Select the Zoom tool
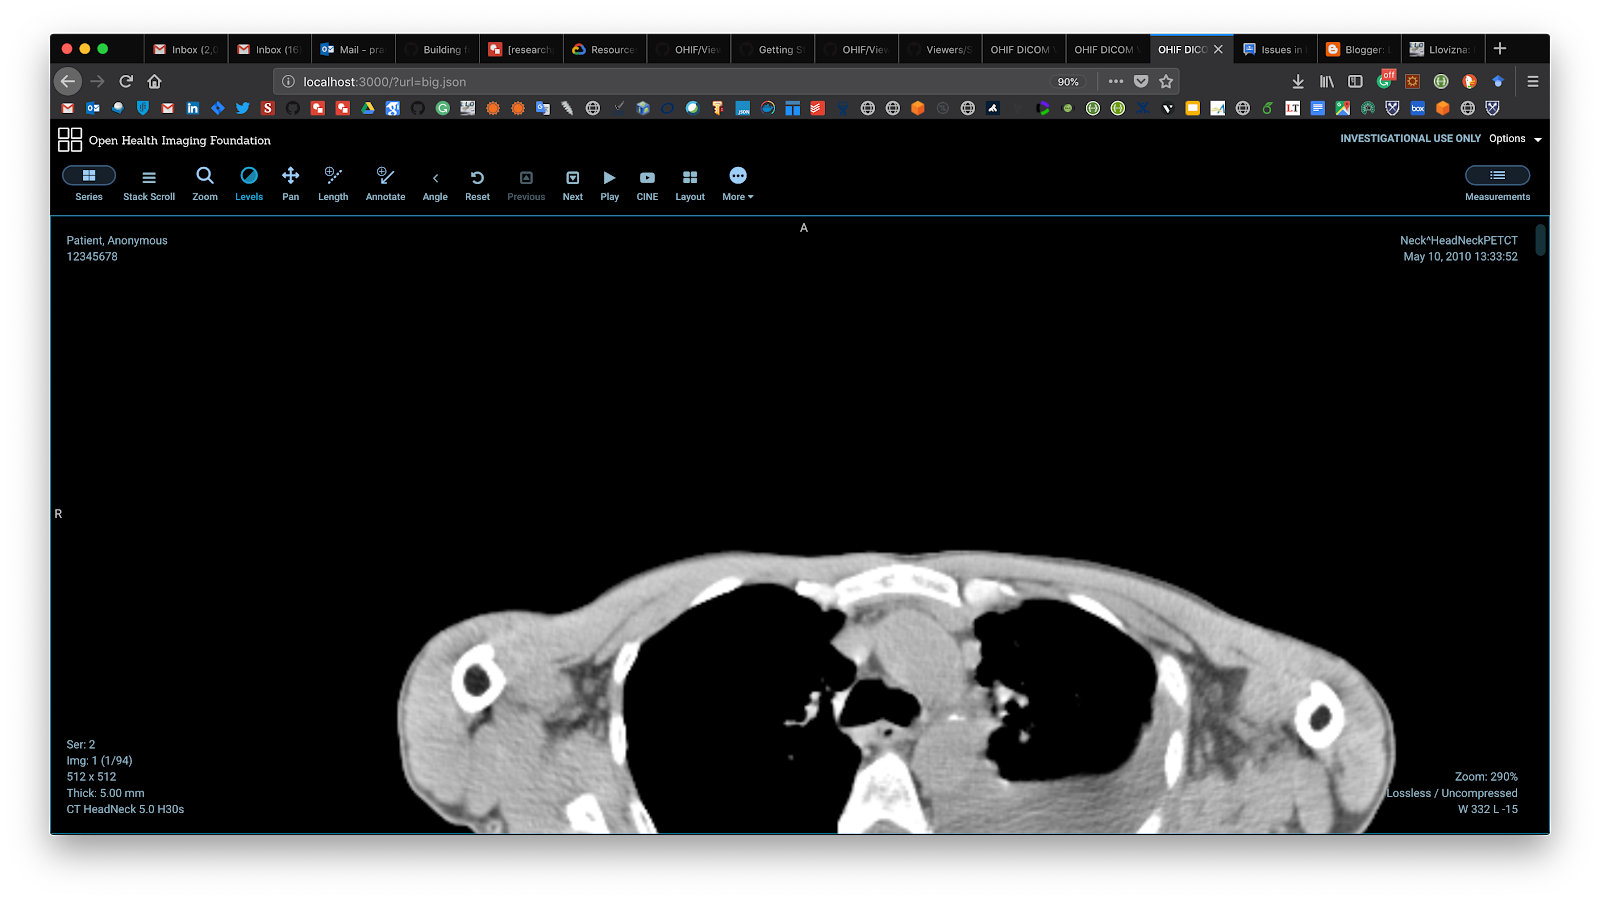This screenshot has width=1600, height=901. tap(204, 184)
